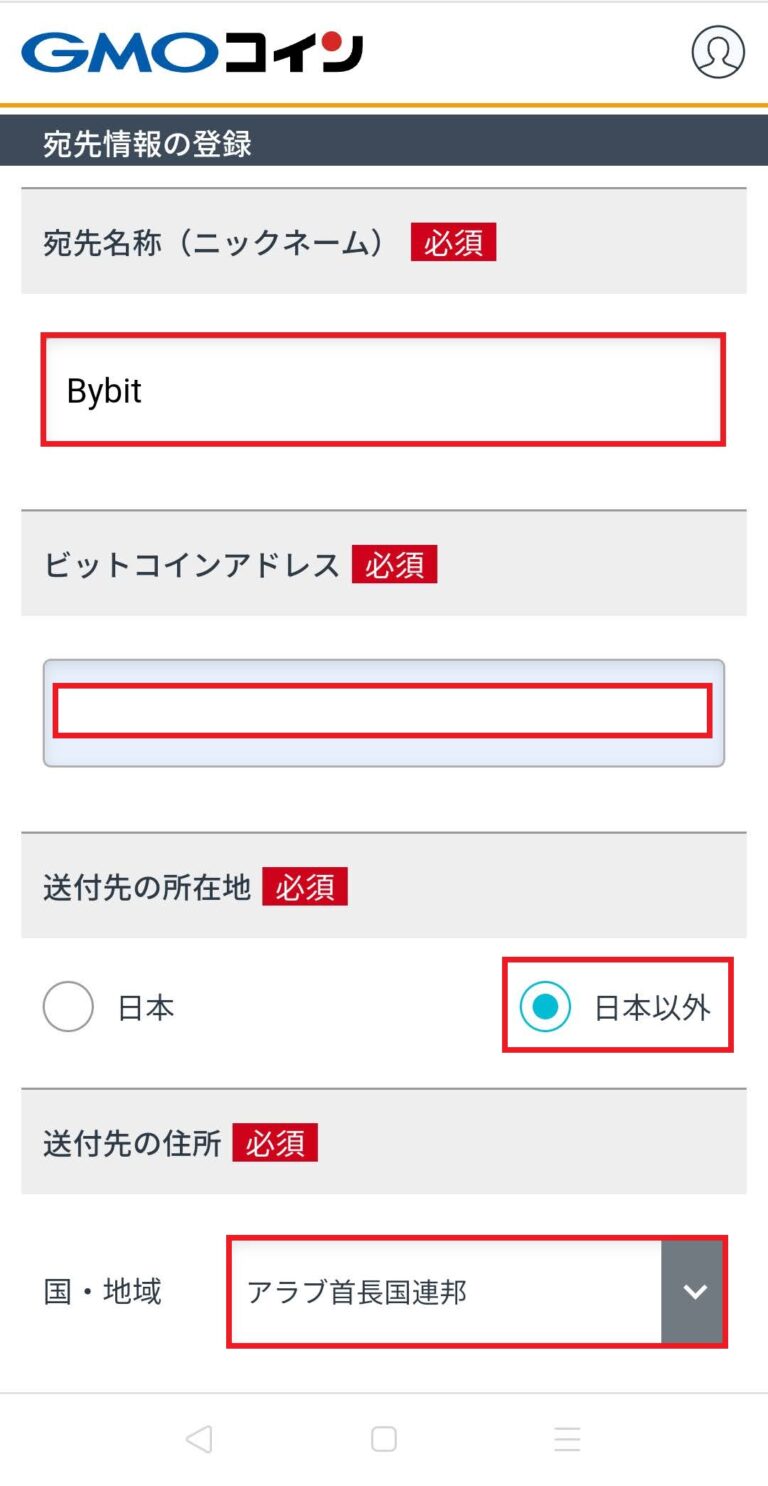The width and height of the screenshot is (768, 1486).
Task: Click the chevron on the country selector
Action: click(694, 1291)
